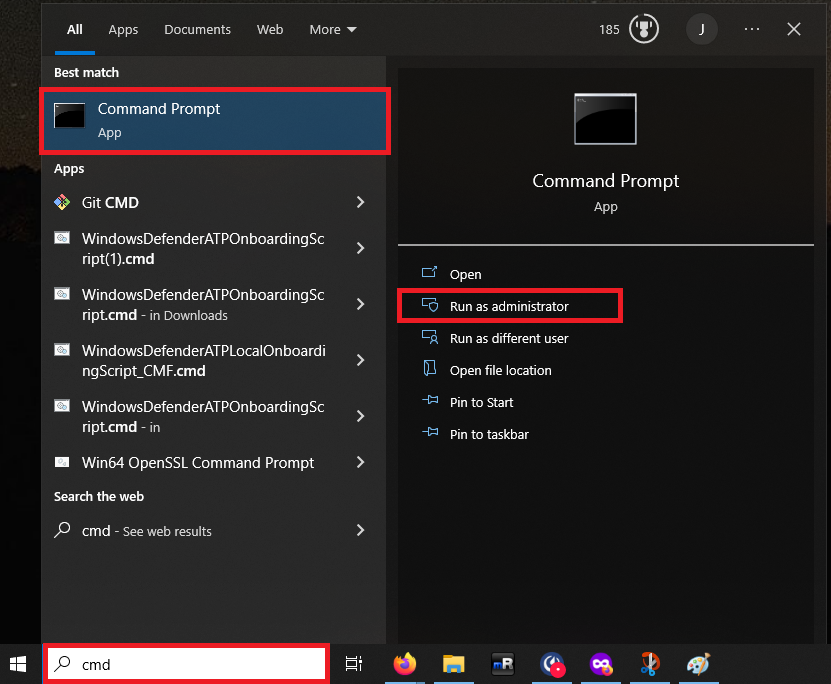The height and width of the screenshot is (684, 831).
Task: Open File Explorer from the taskbar
Action: [454, 664]
